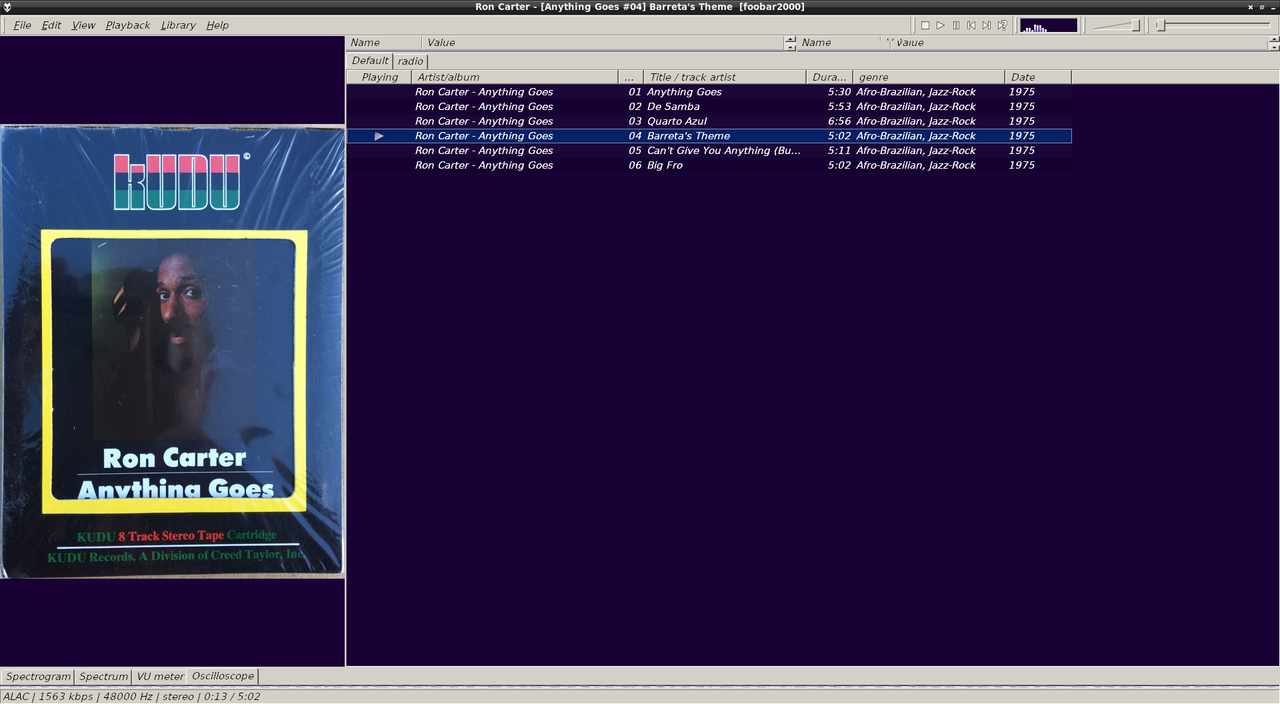This screenshot has height=704, width=1280.
Task: Click the genre cell of Anything Goes row
Action: point(915,92)
